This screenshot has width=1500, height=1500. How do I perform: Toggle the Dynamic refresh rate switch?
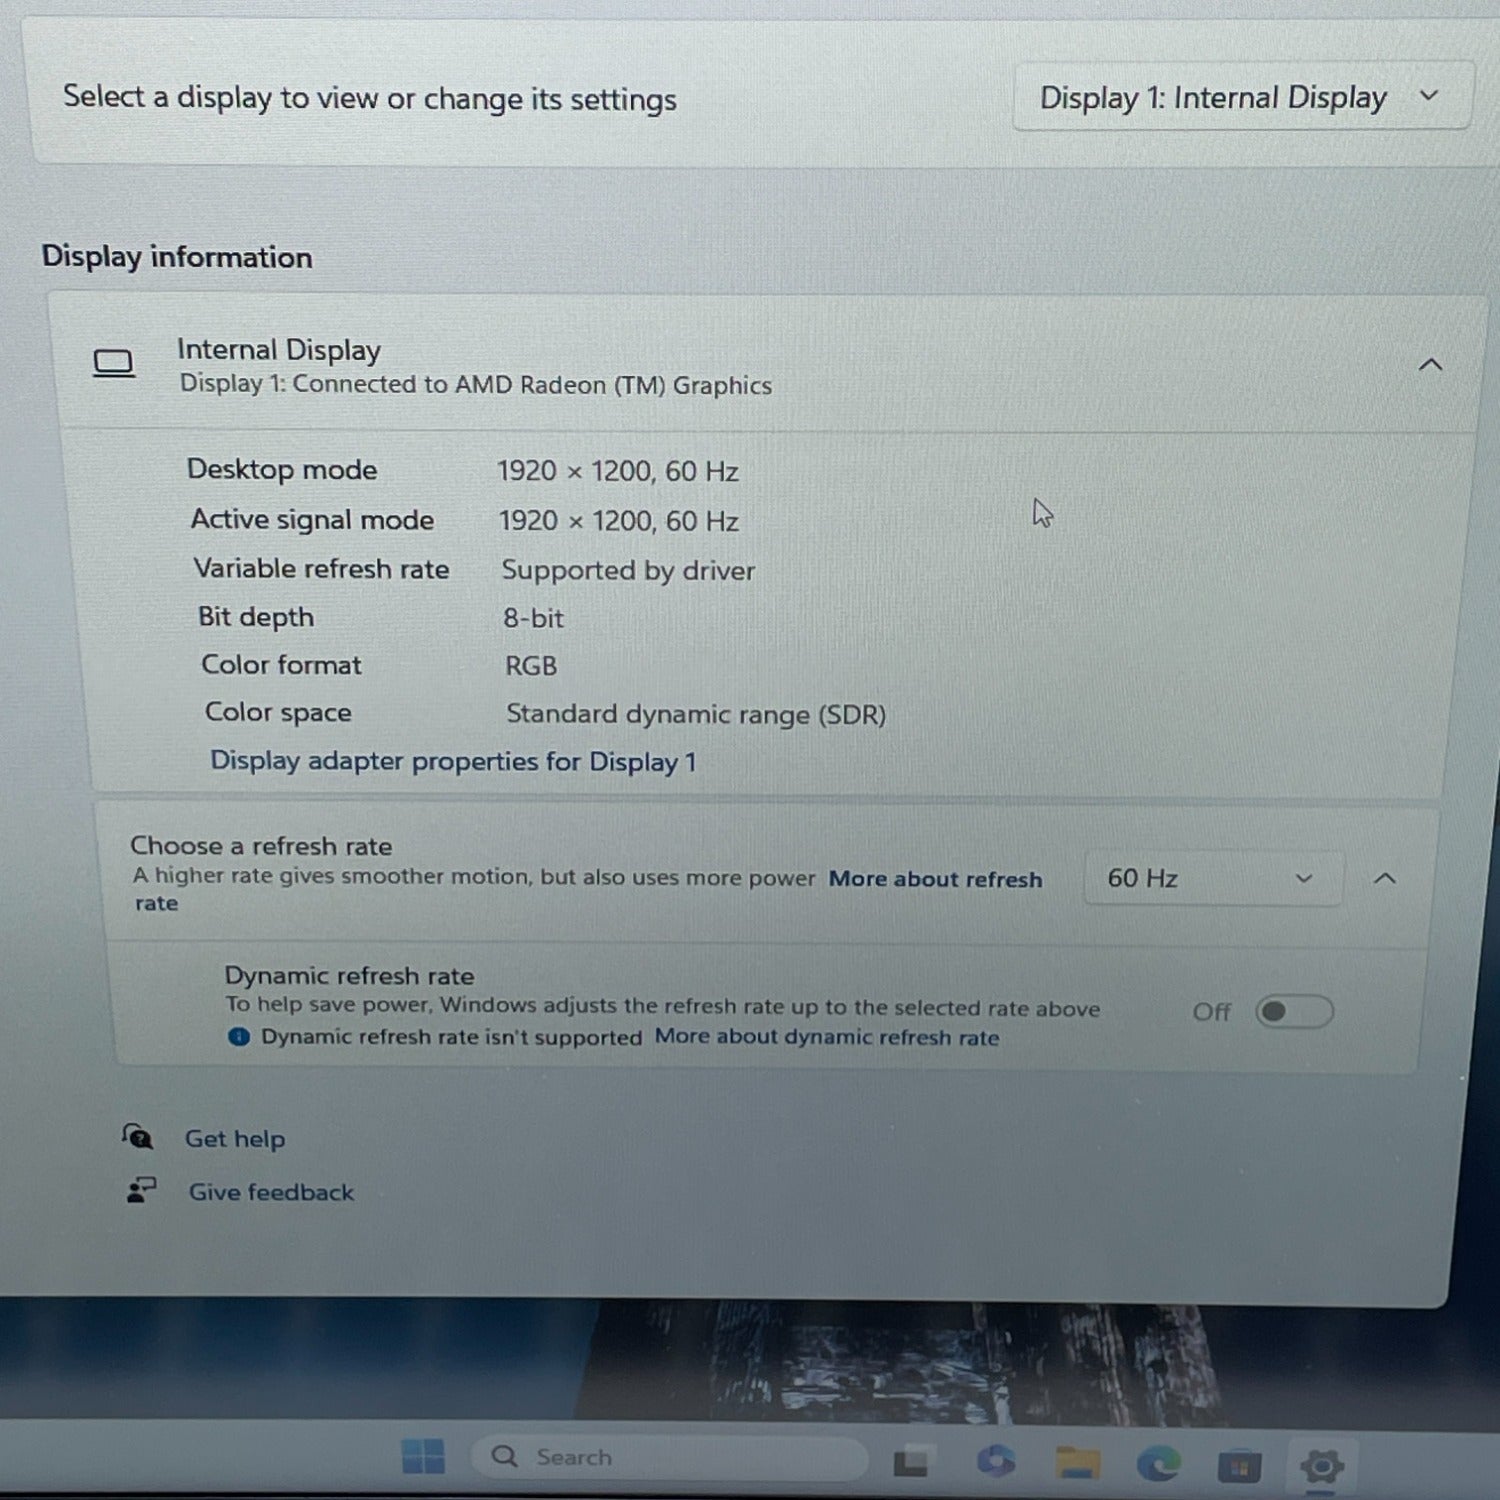pyautogui.click(x=1293, y=1012)
